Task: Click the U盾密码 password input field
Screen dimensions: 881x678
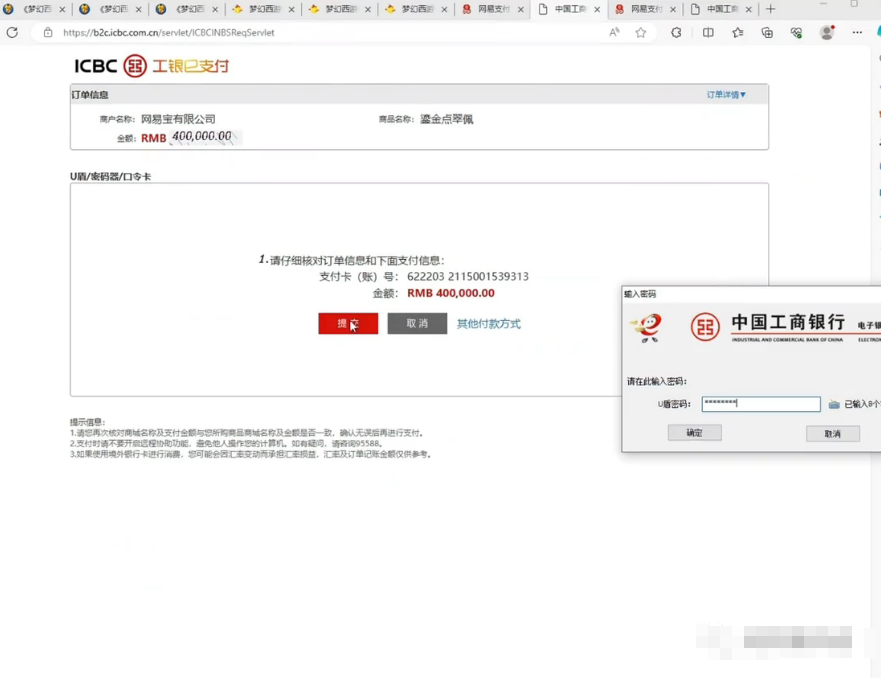Action: [x=760, y=404]
